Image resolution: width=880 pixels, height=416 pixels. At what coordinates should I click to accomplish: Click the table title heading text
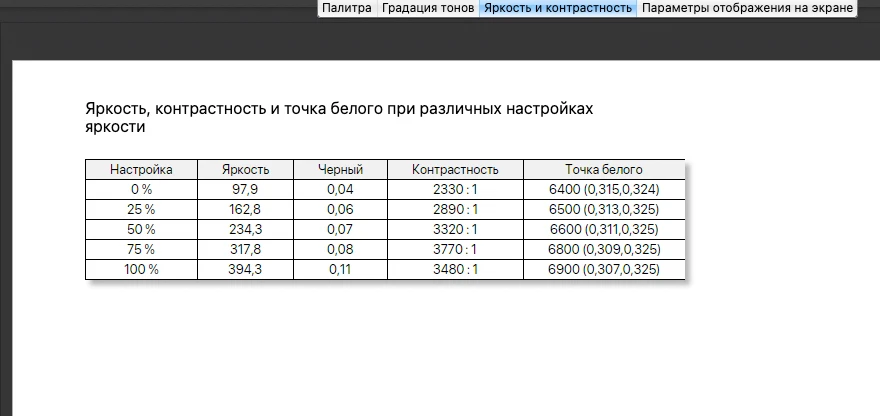339,118
